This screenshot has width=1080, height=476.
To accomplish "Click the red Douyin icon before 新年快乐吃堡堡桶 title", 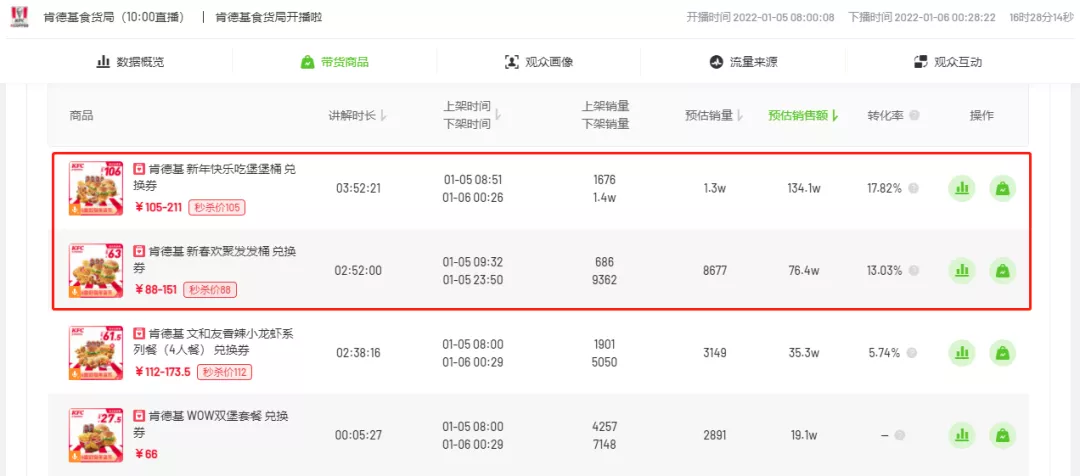I will click(x=139, y=169).
